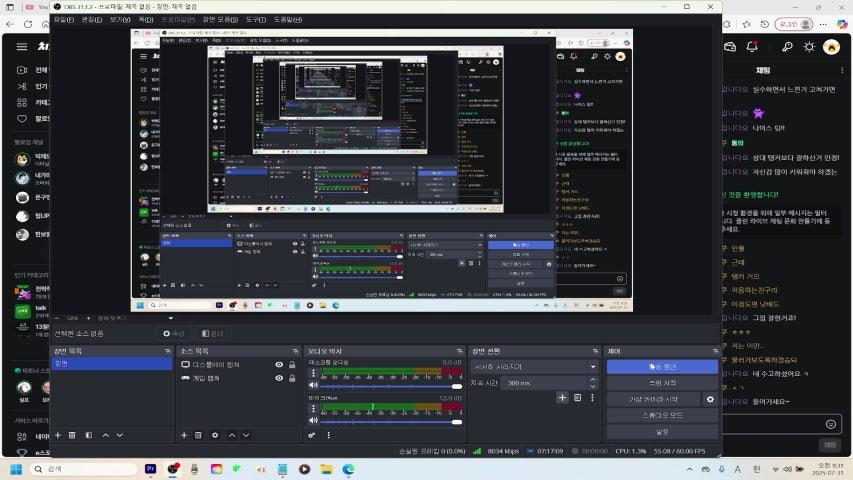Viewport: 853px width, 480px height.
Task: Pop out the audio mixer dock icon
Action: pyautogui.click(x=460, y=351)
